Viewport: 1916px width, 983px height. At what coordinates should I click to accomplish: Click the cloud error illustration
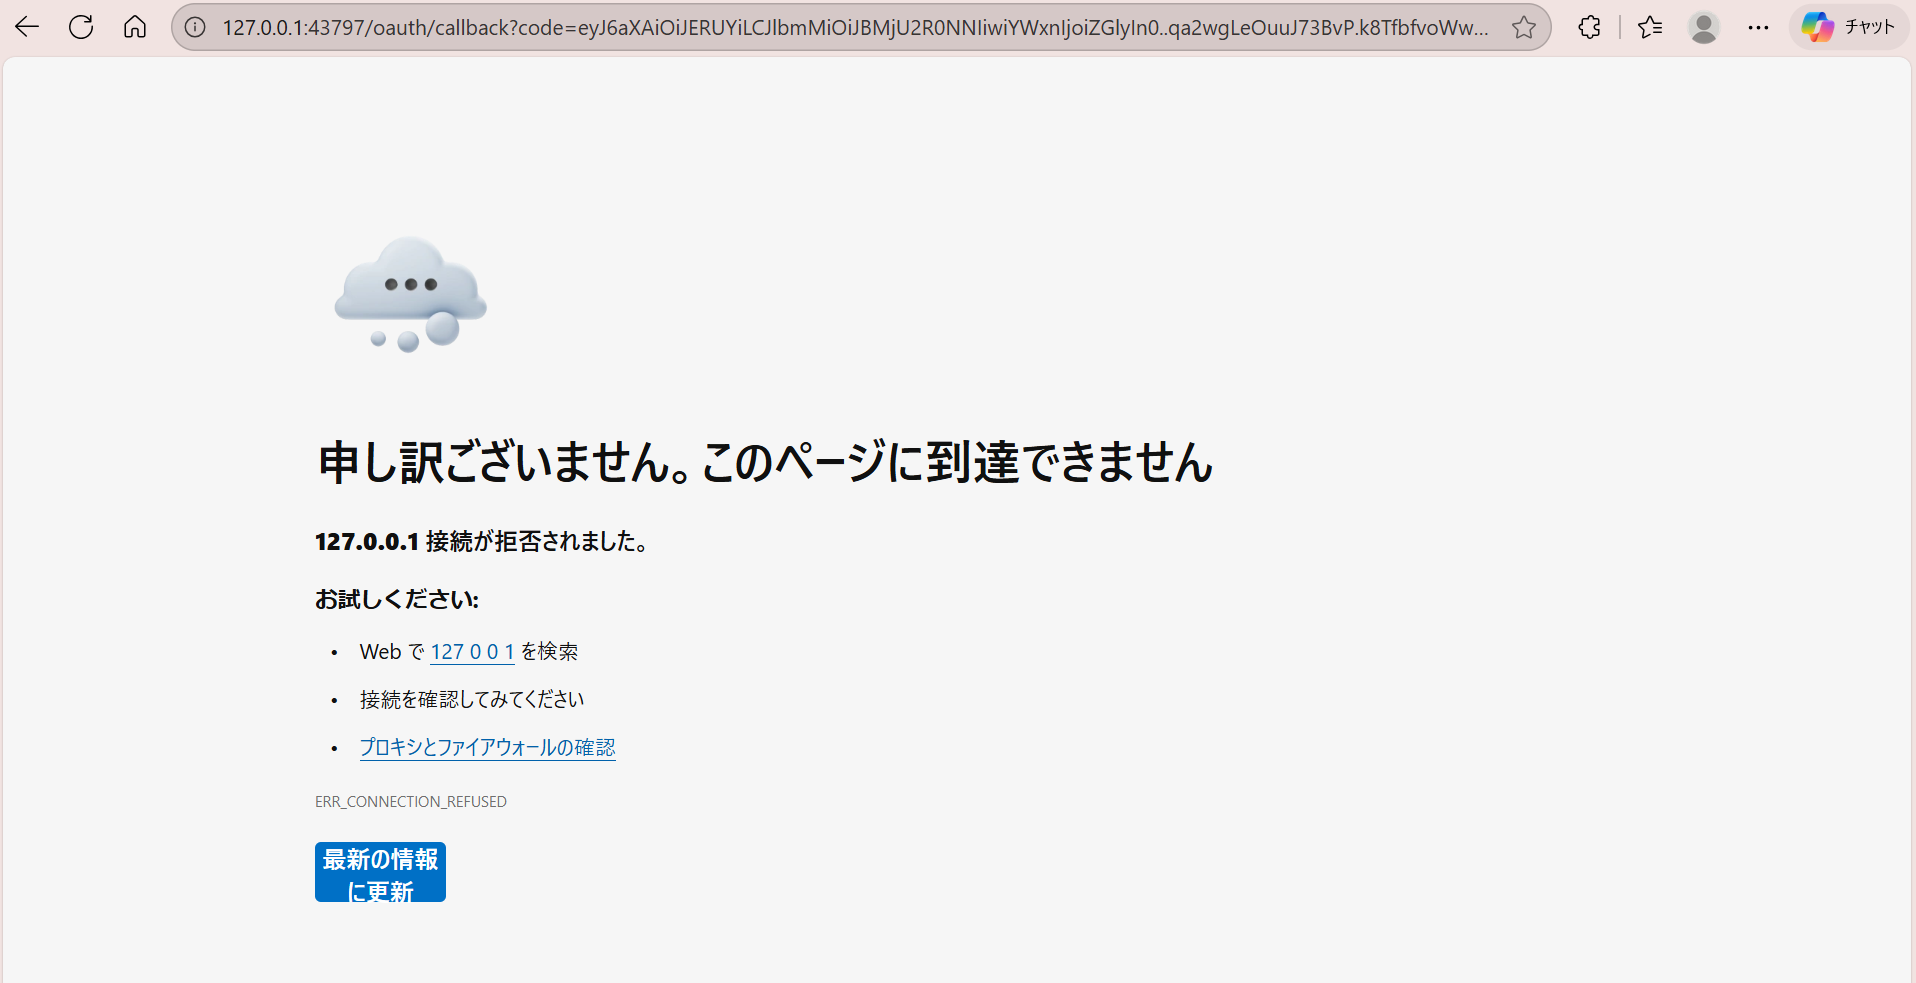pos(409,294)
